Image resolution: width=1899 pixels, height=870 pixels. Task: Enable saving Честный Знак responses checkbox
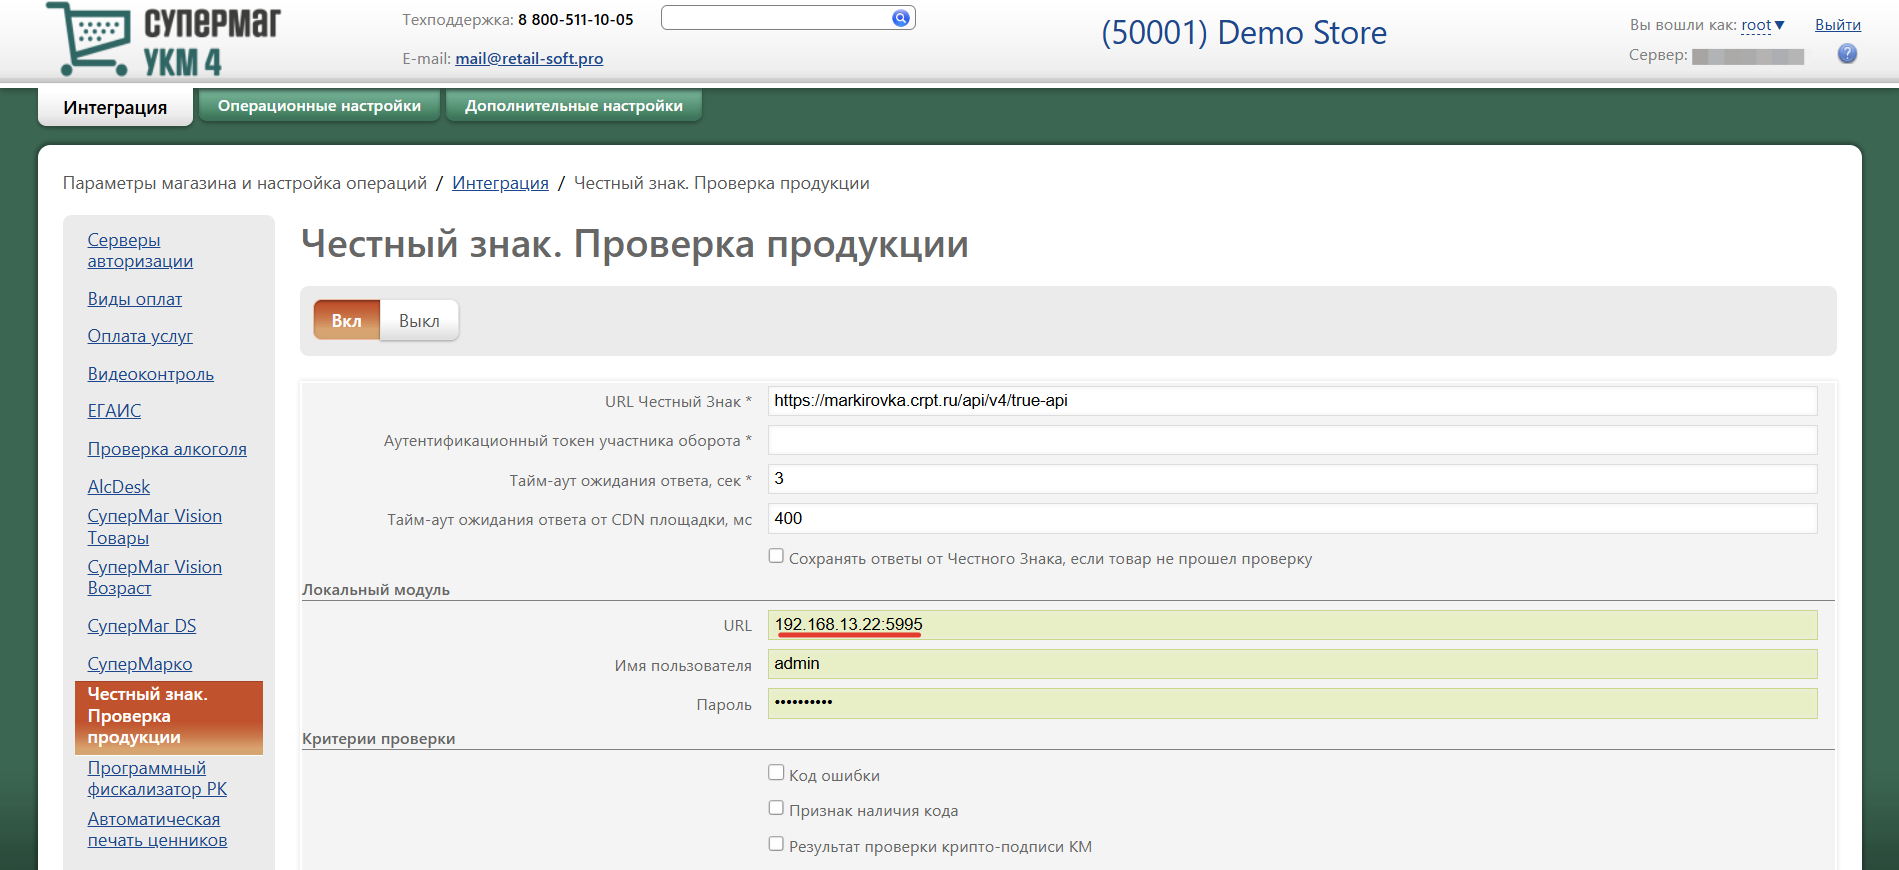776,556
